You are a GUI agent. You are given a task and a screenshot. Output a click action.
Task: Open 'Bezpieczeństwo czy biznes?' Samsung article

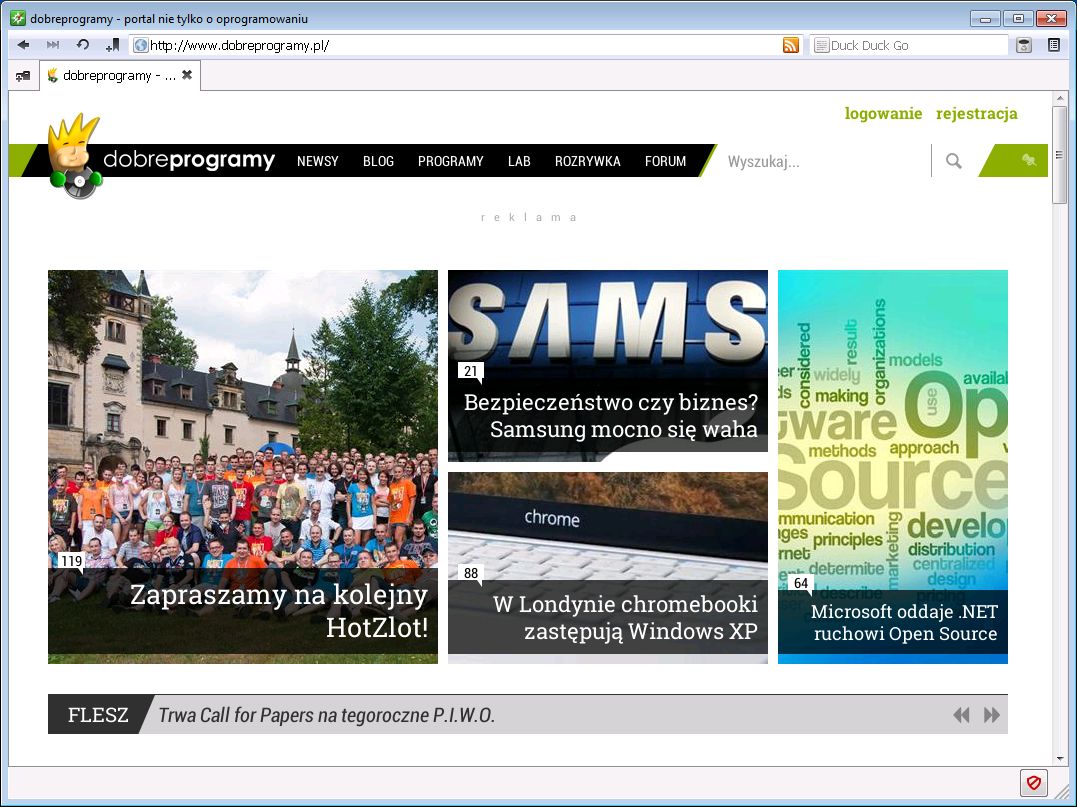point(611,416)
